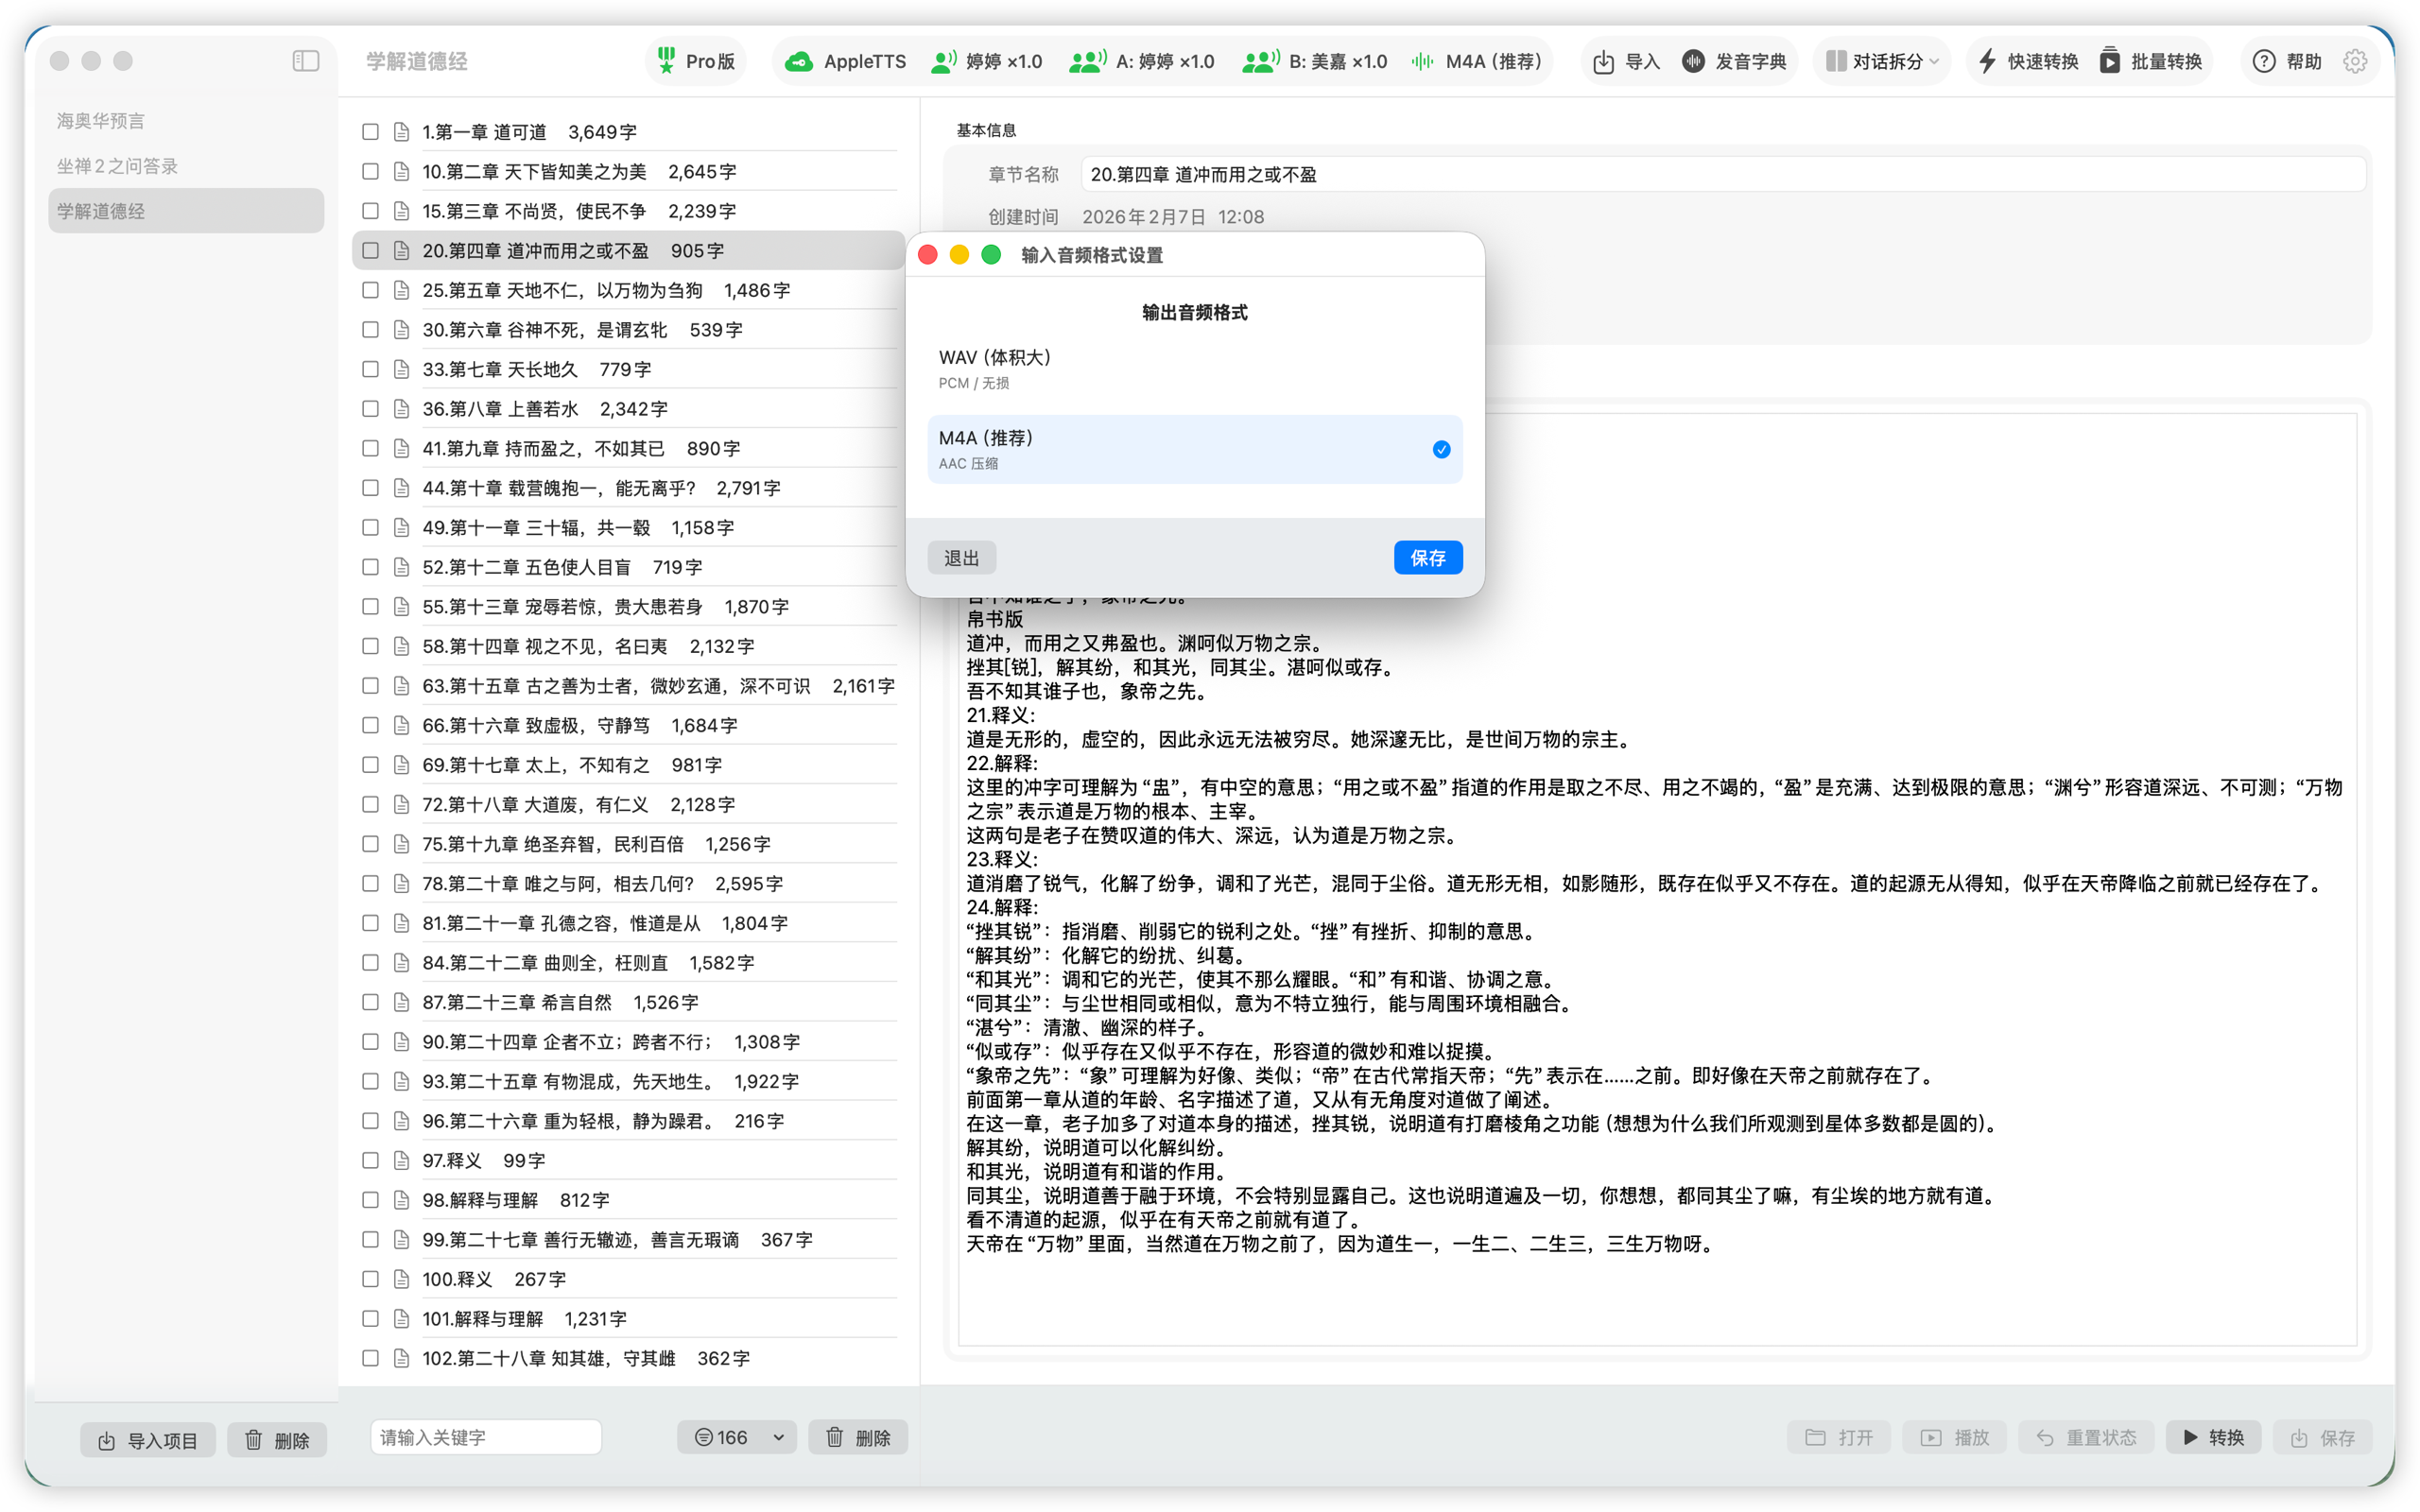Click document icon of 66.第十六章 致虚极

click(402, 725)
